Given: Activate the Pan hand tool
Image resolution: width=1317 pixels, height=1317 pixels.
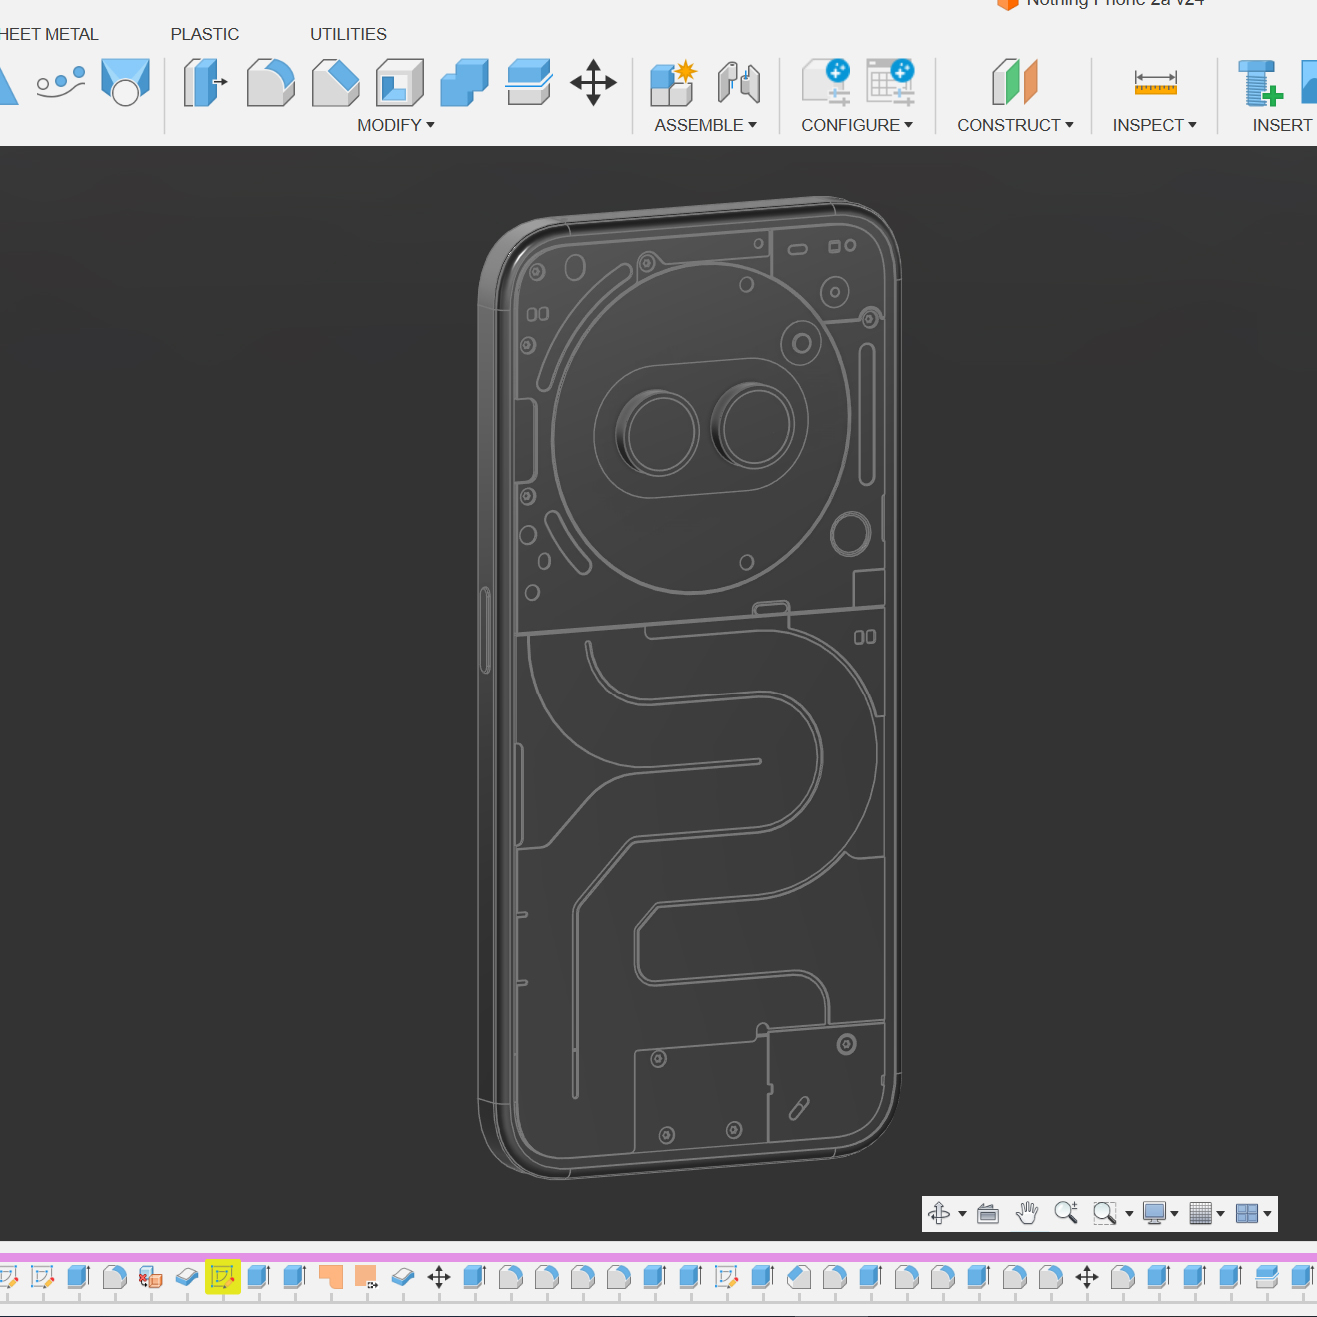Looking at the screenshot, I should (x=1027, y=1213).
